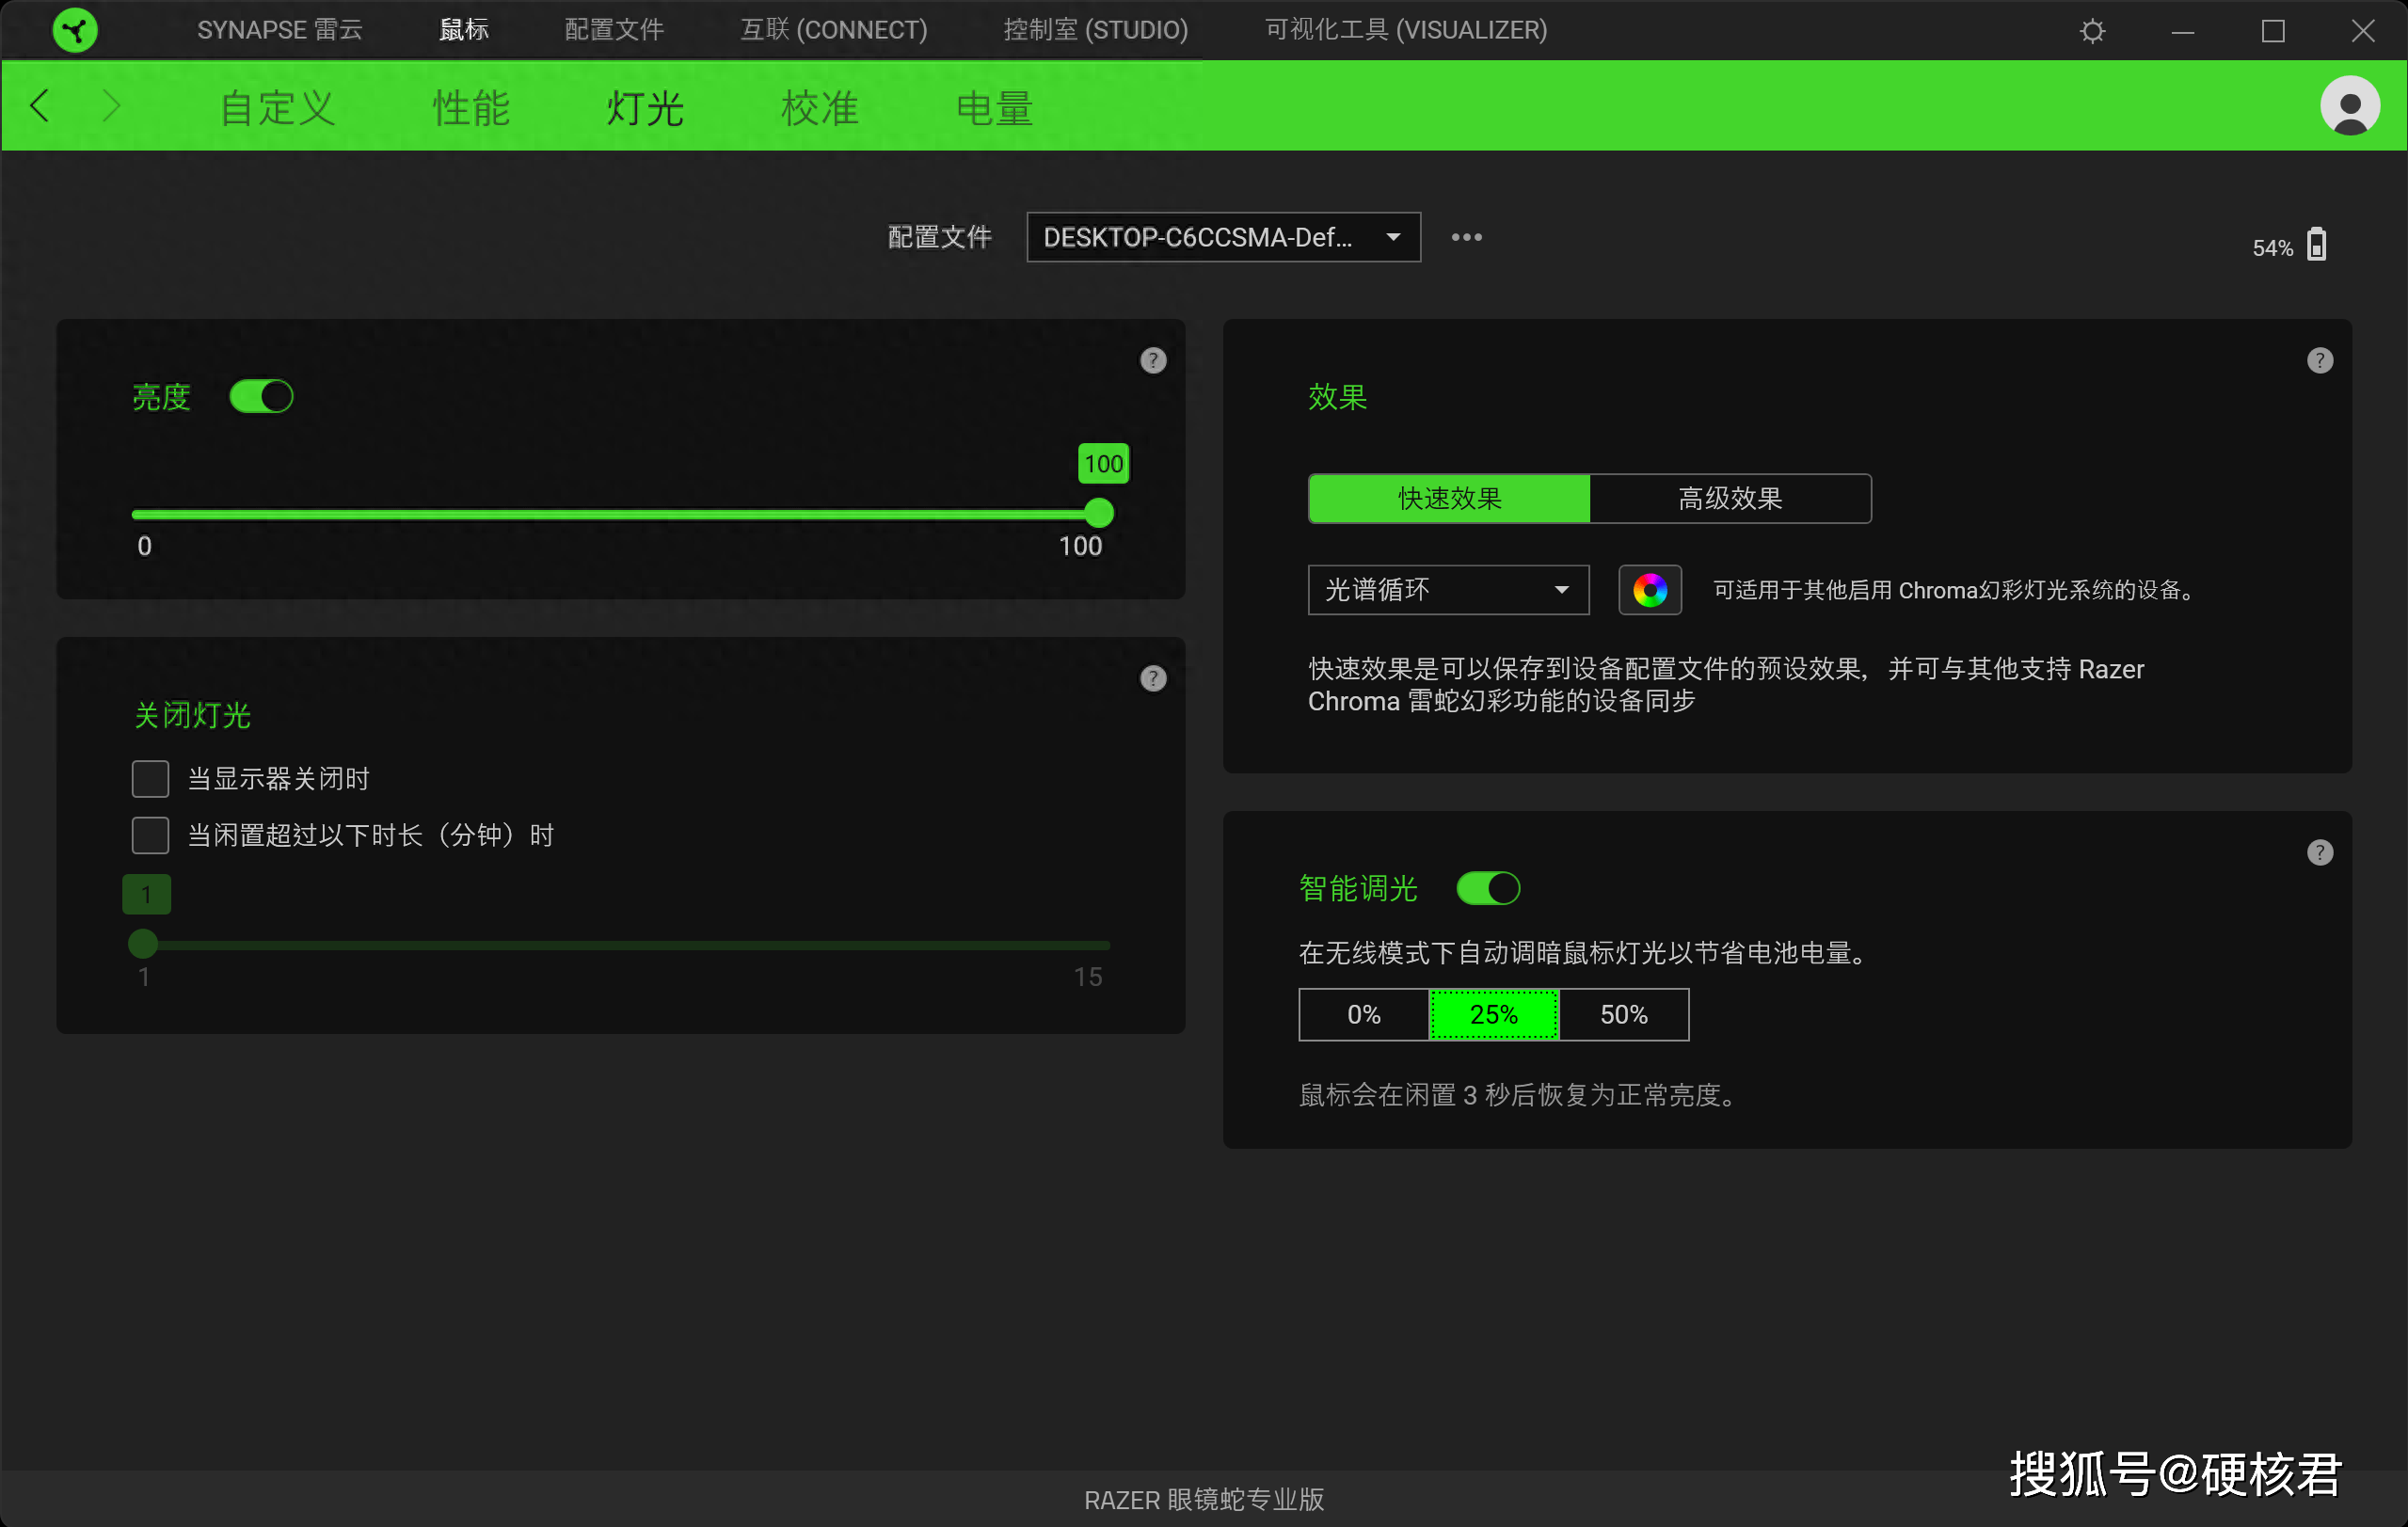Close the Synapse window
The image size is (2408, 1527).
(2362, 31)
